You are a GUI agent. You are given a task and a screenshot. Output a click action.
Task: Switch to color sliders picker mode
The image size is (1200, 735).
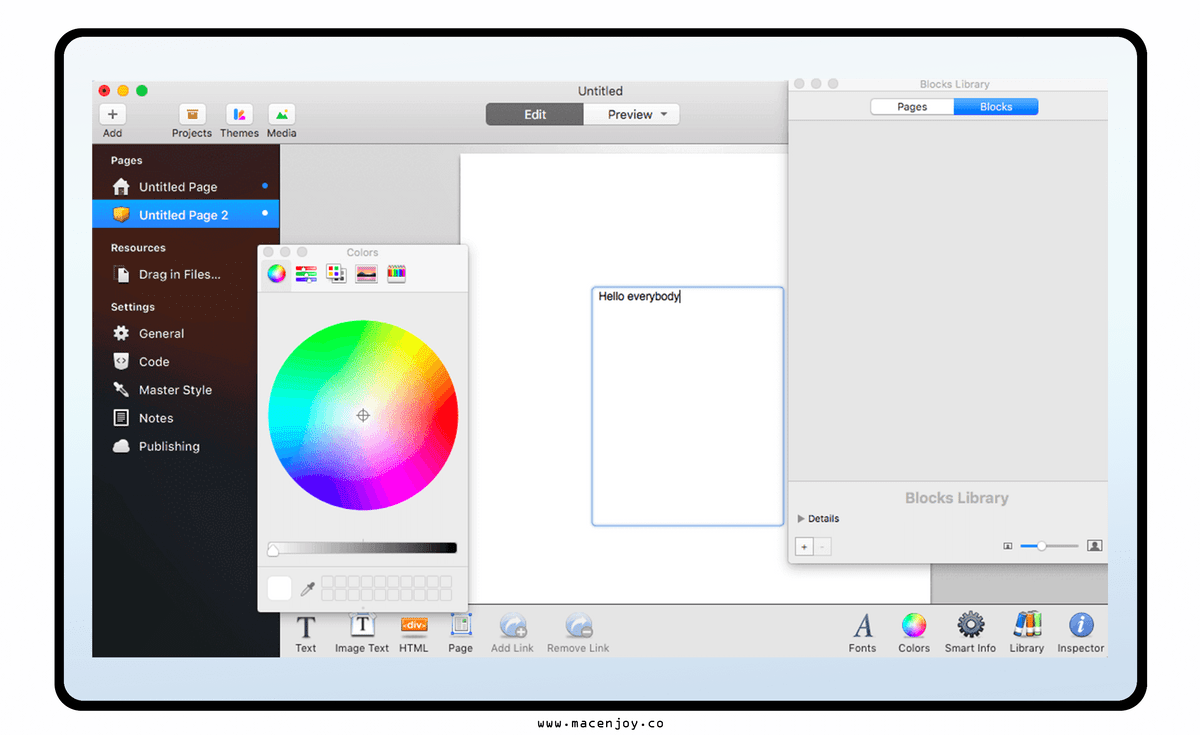pos(306,273)
